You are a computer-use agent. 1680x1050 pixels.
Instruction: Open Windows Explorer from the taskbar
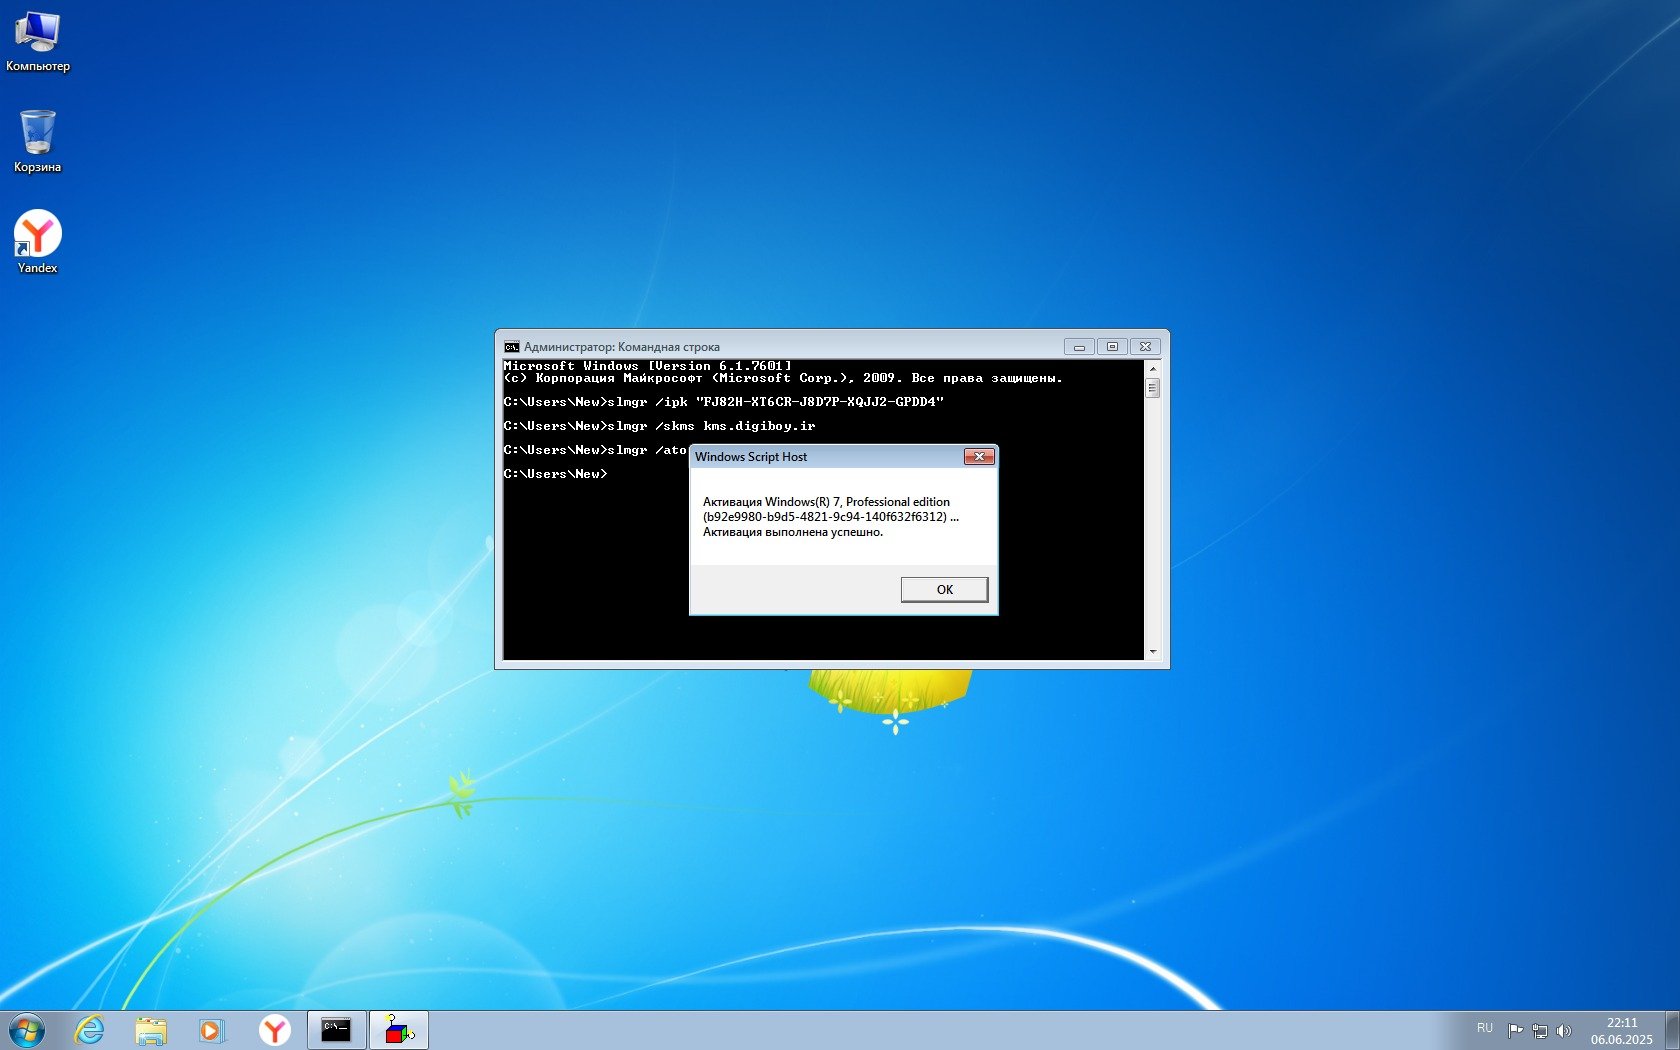tap(151, 1030)
